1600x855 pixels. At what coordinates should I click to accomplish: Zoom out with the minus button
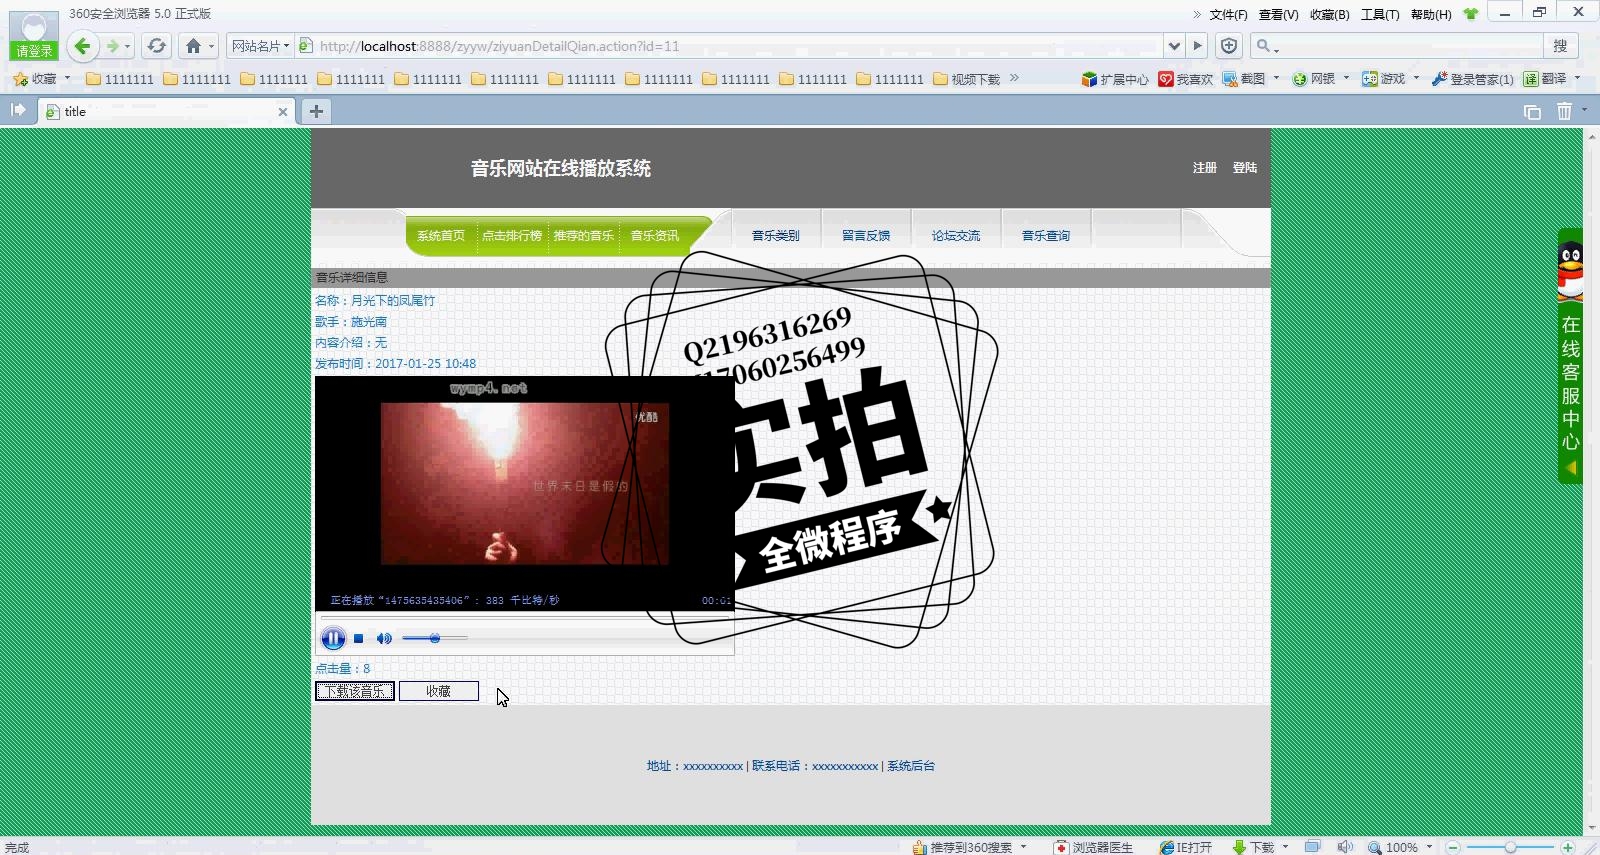1454,847
